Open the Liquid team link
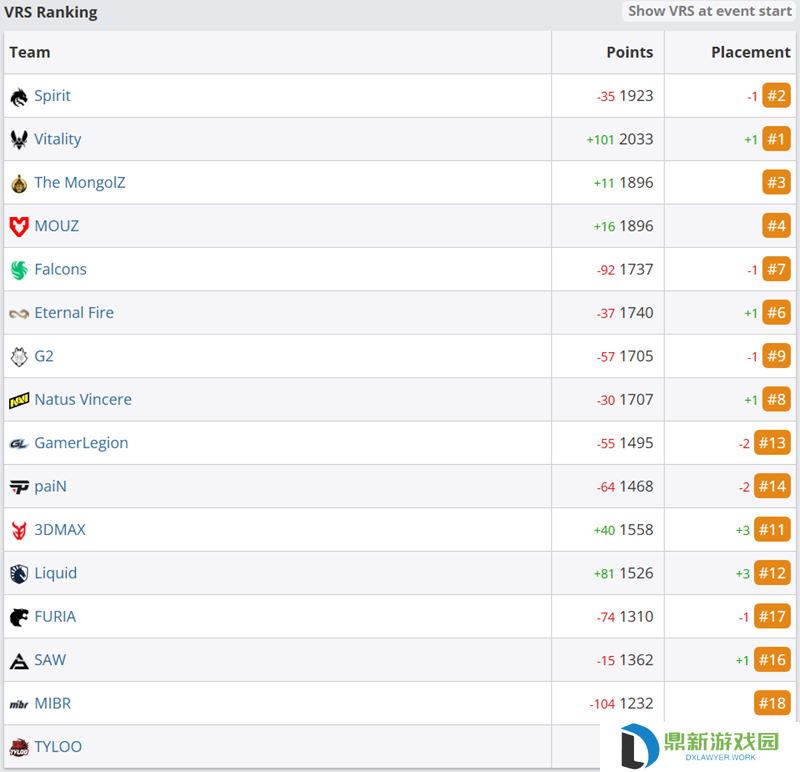 pos(56,573)
